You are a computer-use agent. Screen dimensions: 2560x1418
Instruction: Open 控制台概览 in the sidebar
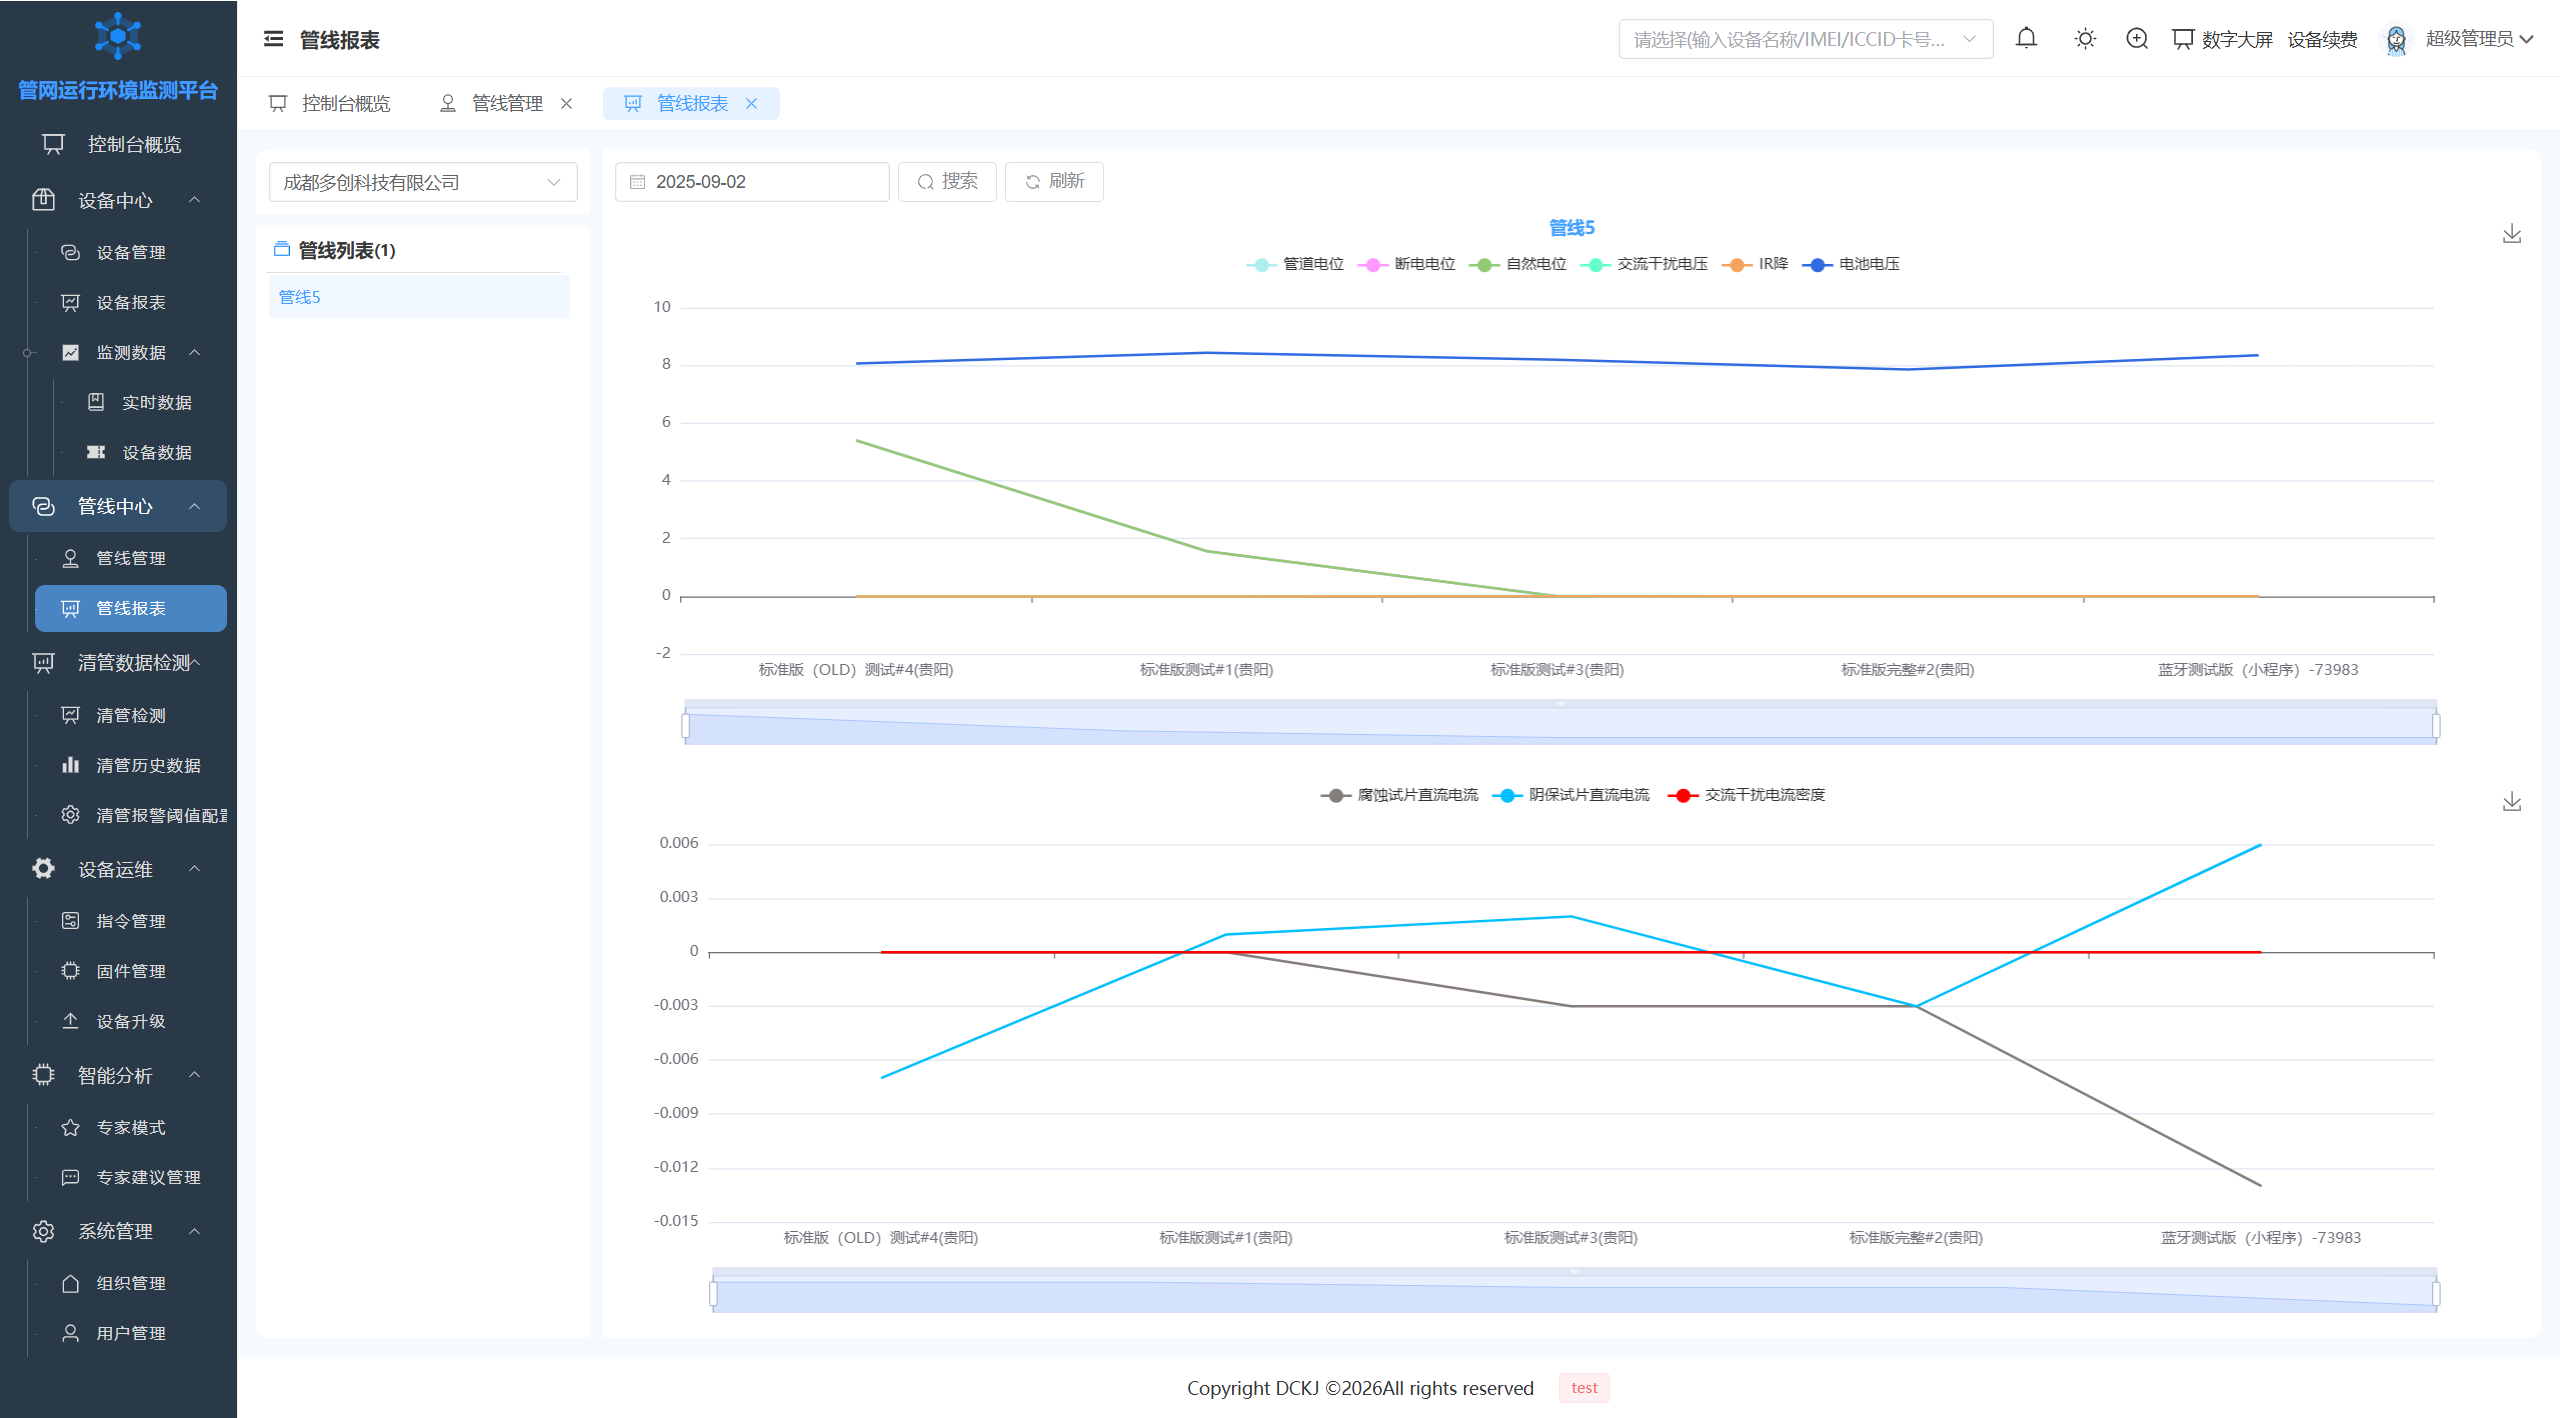[118, 144]
